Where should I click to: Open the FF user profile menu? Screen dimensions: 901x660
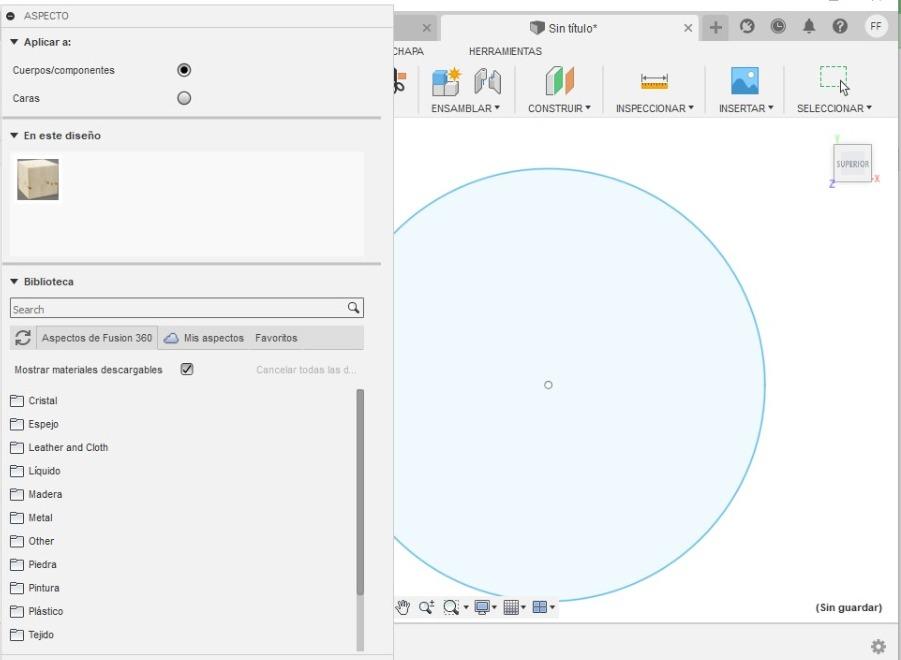[876, 26]
